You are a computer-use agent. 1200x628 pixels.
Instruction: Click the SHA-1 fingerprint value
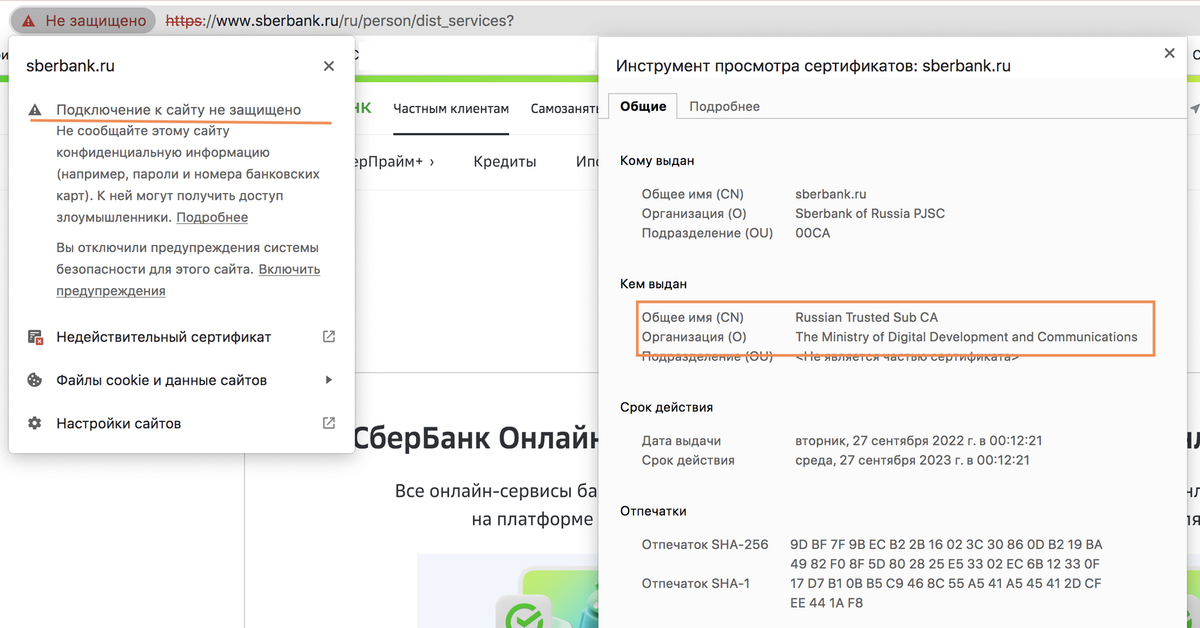(x=946, y=593)
